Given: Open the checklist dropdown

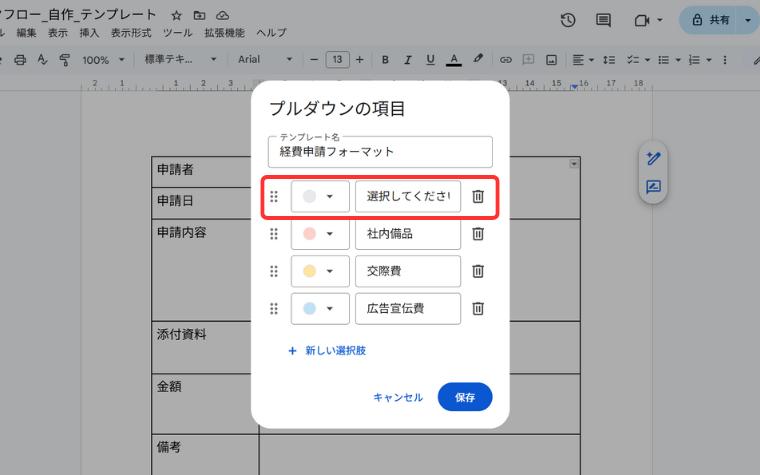Looking at the screenshot, I should coord(638,60).
